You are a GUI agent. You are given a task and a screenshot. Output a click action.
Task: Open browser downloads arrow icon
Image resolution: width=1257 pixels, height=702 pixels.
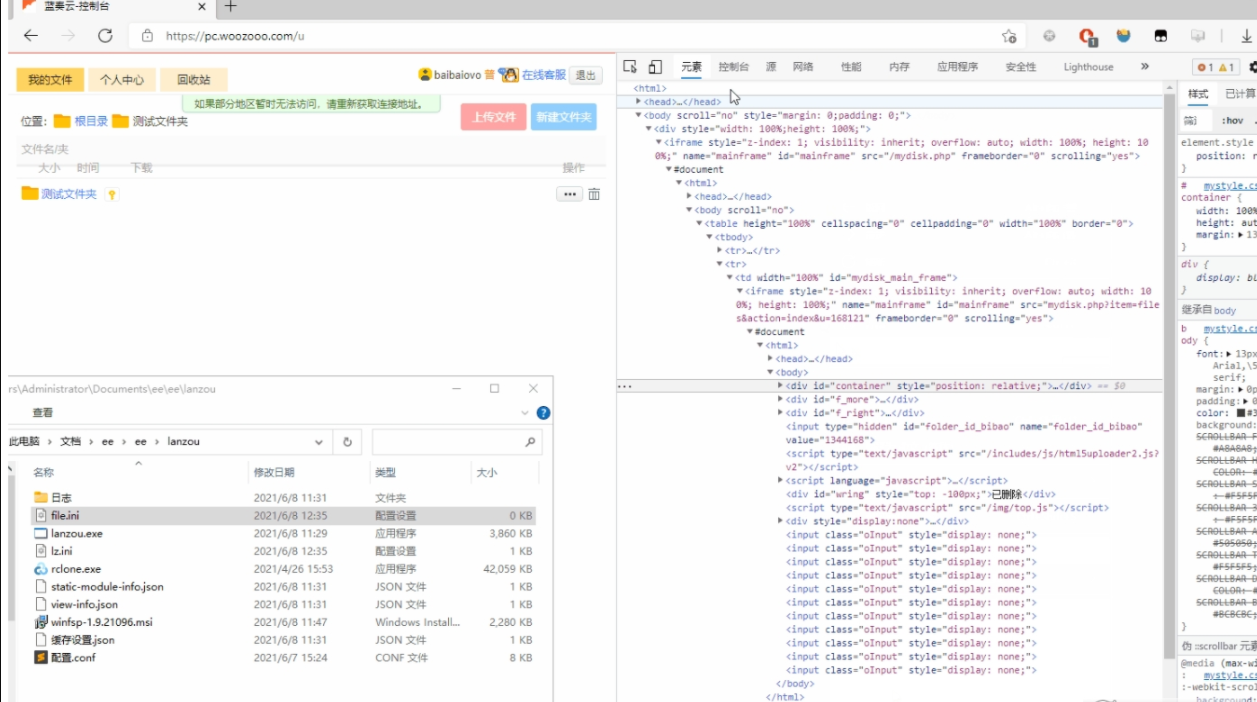(1247, 36)
